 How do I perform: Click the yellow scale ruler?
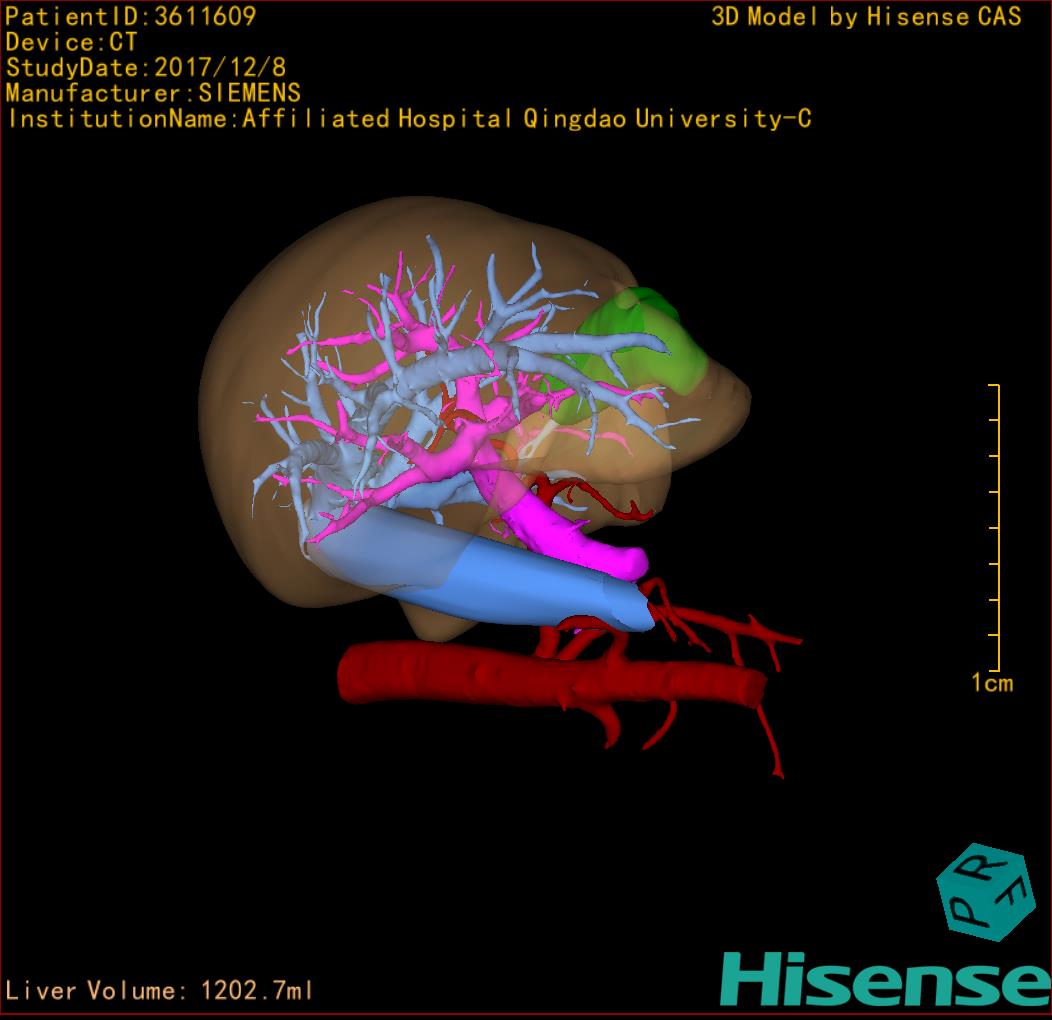pyautogui.click(x=995, y=527)
